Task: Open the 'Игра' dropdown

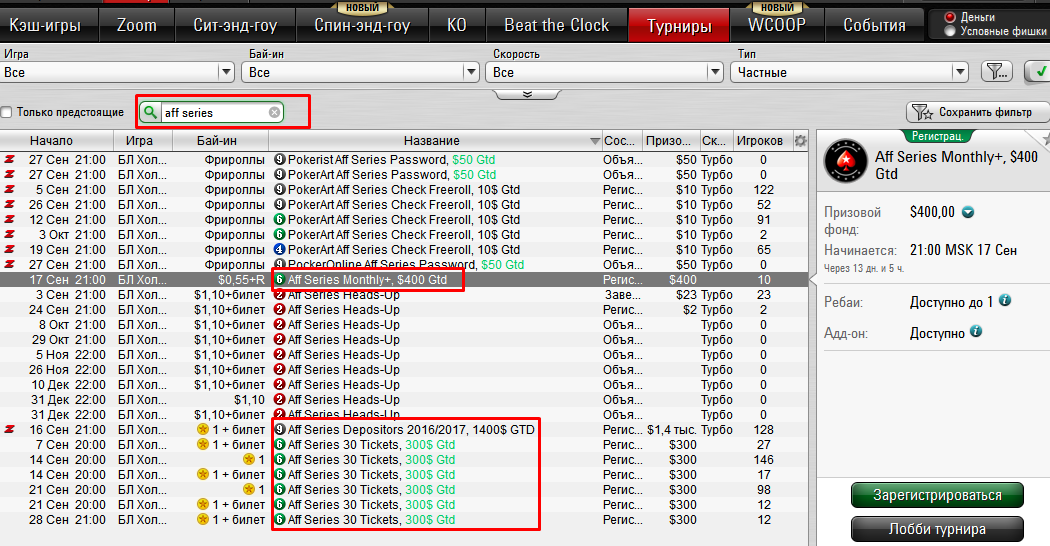Action: click(117, 72)
